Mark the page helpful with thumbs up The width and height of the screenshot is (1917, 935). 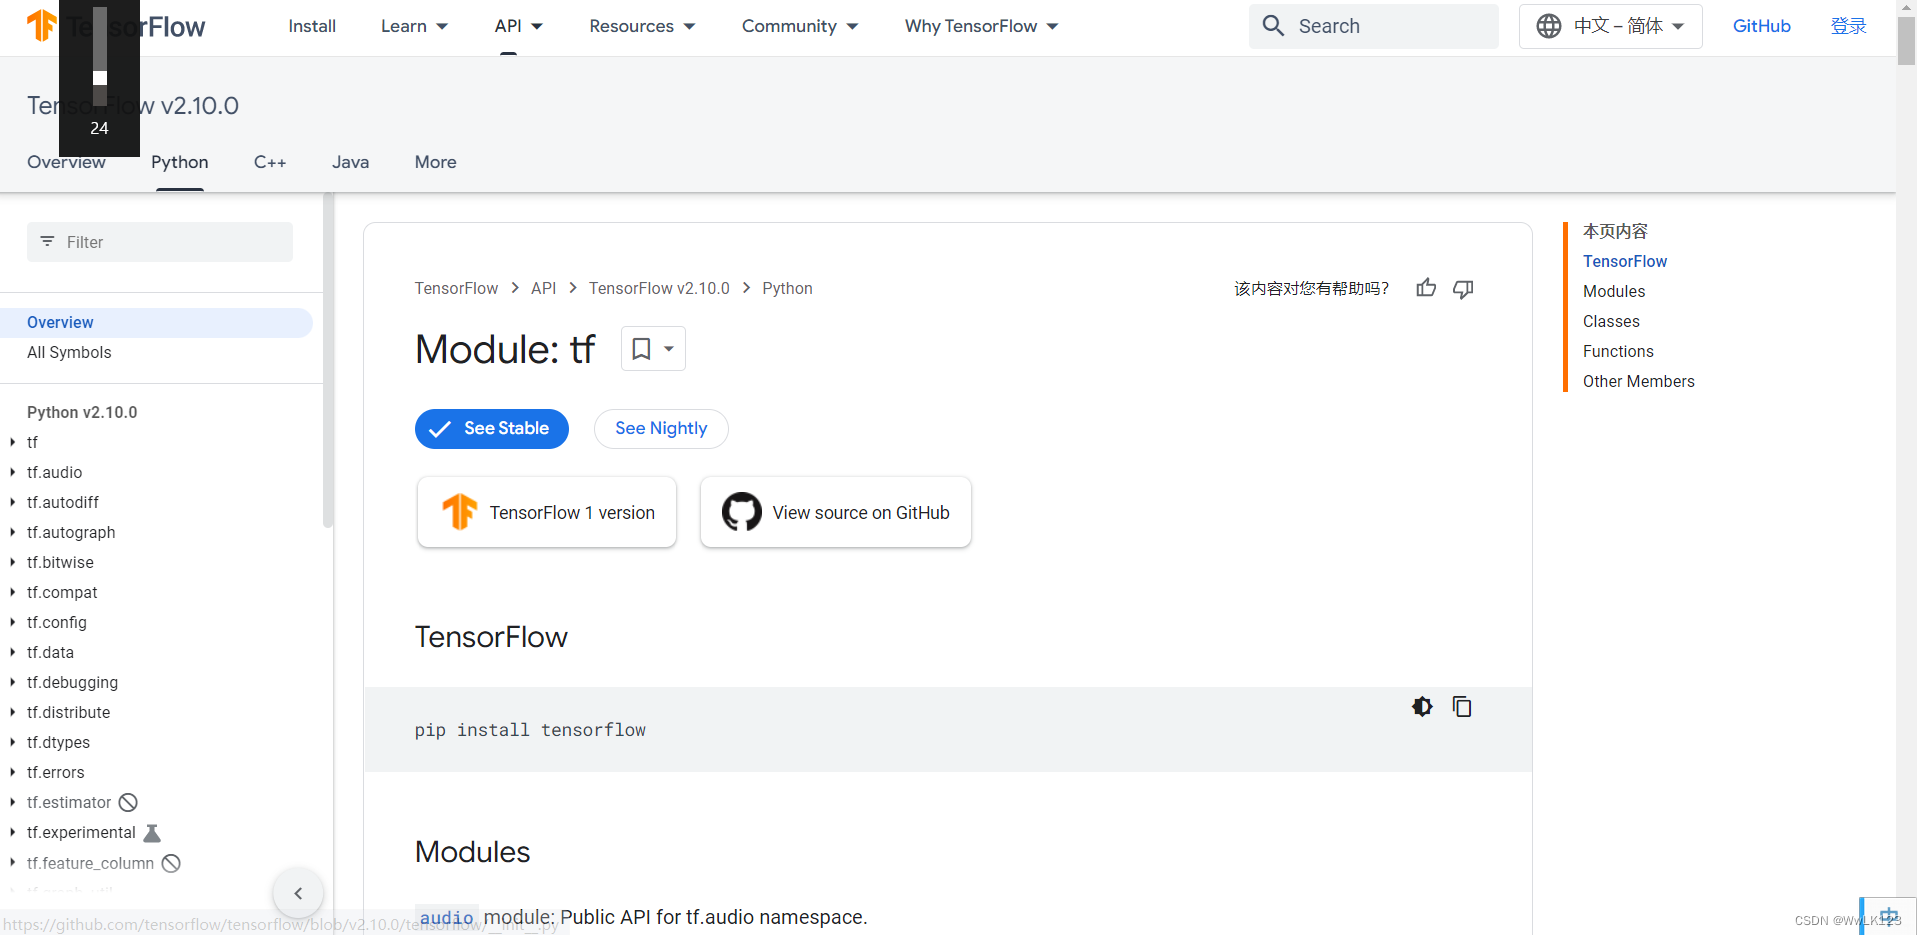click(x=1425, y=287)
